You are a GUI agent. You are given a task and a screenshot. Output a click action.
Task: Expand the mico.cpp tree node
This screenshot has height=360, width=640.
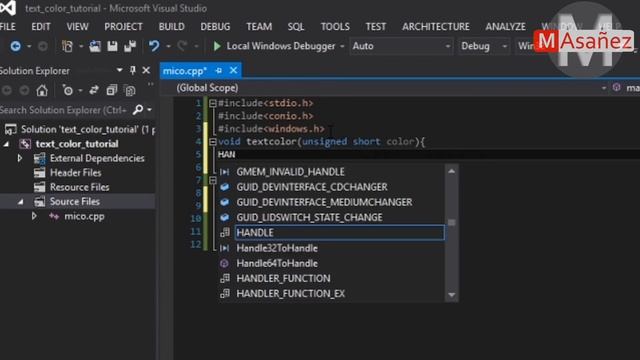[x=34, y=216]
